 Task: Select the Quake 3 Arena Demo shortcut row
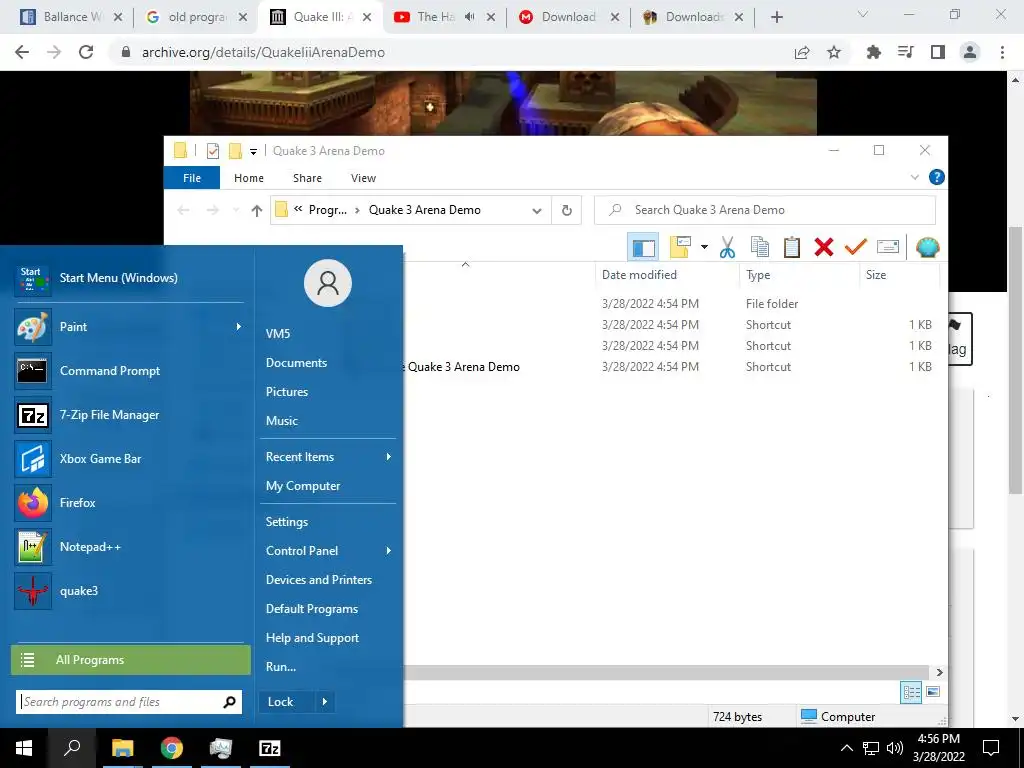coord(673,367)
